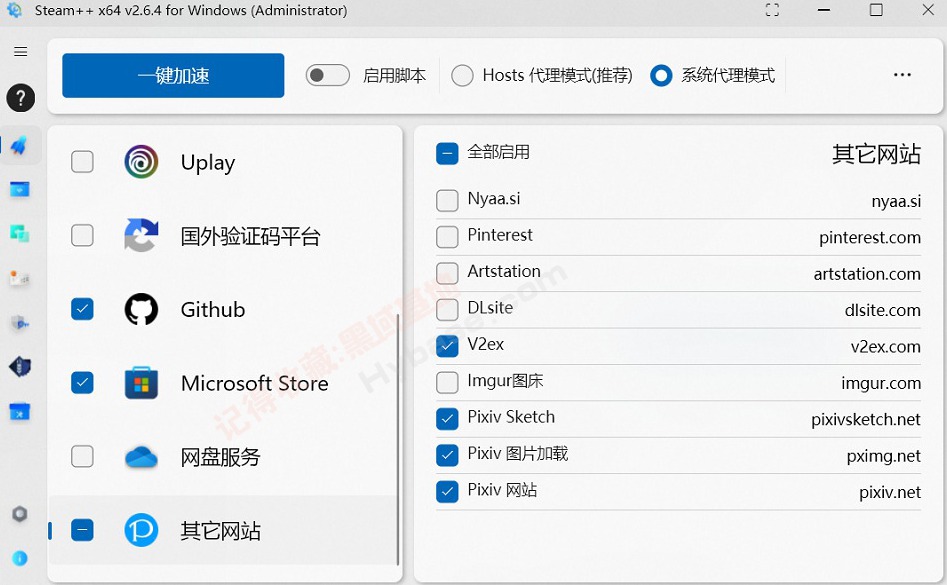This screenshot has height=585, width=947.
Task: Click the Pixiv P logo
Action: 141,530
